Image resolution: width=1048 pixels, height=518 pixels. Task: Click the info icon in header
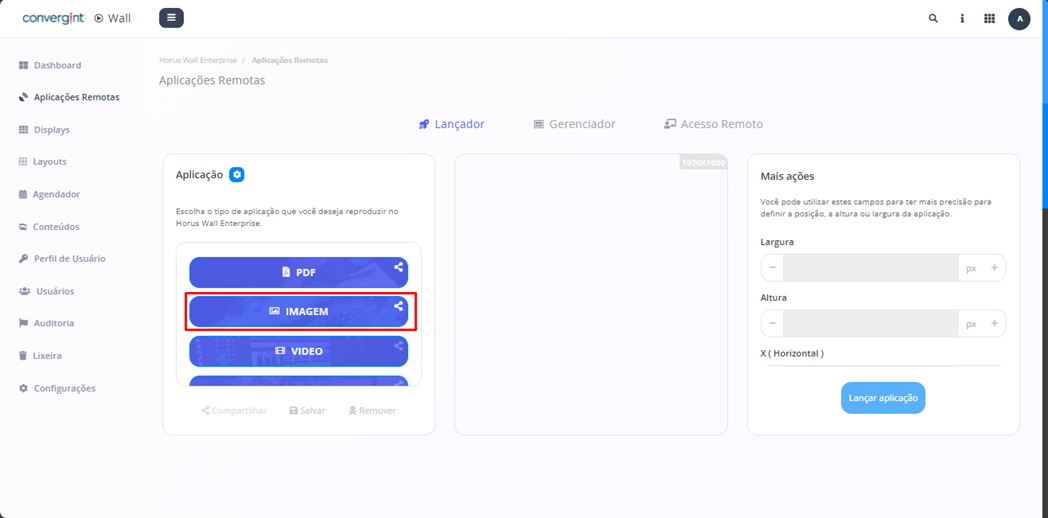(x=962, y=18)
